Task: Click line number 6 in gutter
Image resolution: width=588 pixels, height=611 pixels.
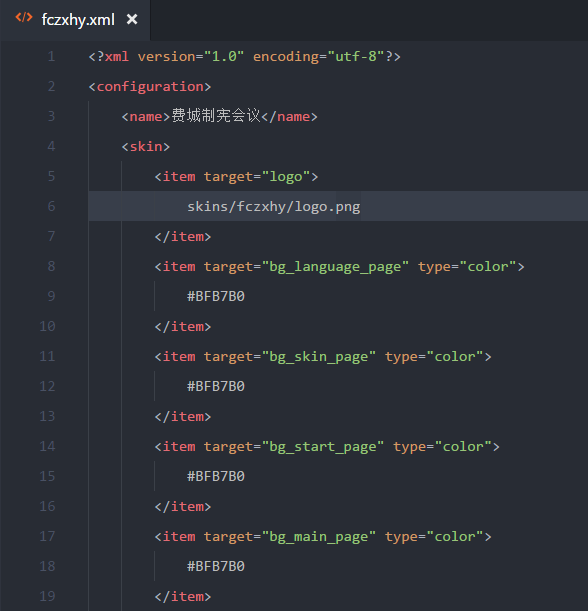Action: point(51,207)
